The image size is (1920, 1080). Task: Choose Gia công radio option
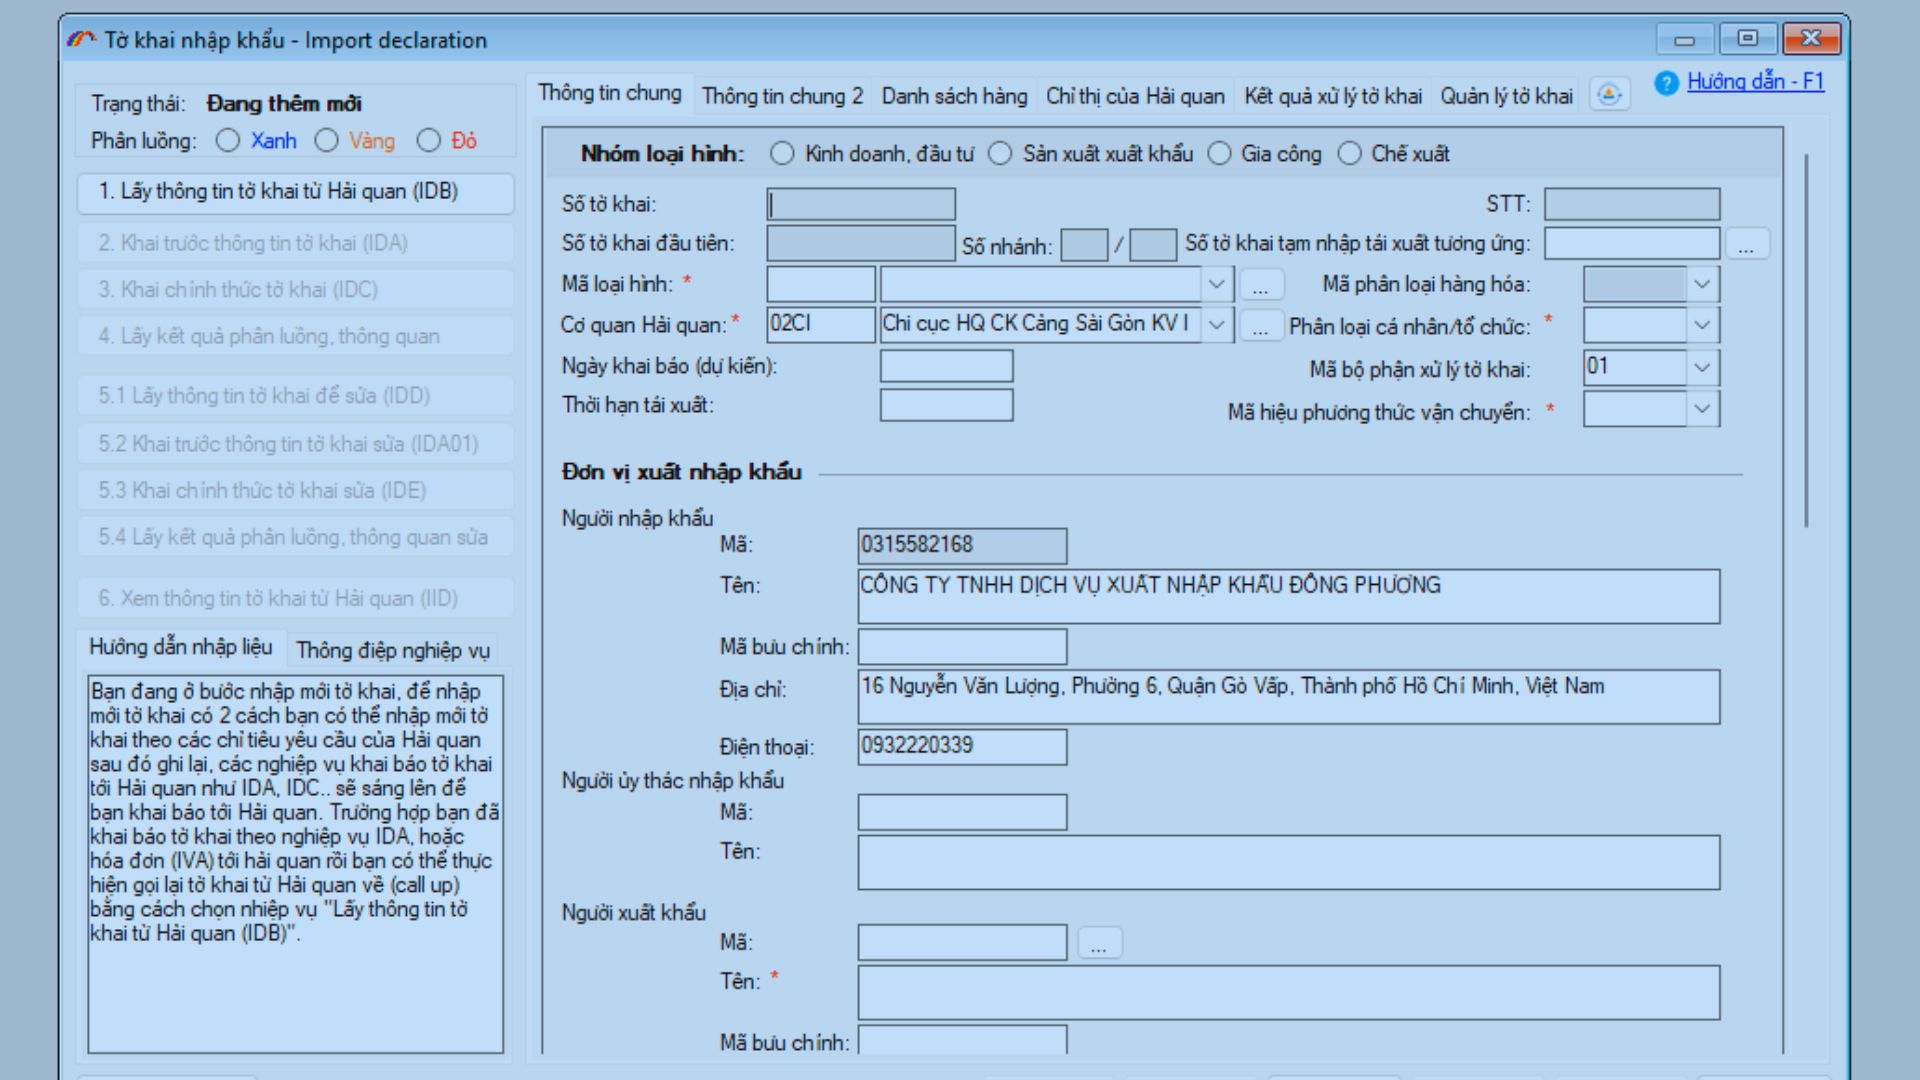[x=1219, y=154]
